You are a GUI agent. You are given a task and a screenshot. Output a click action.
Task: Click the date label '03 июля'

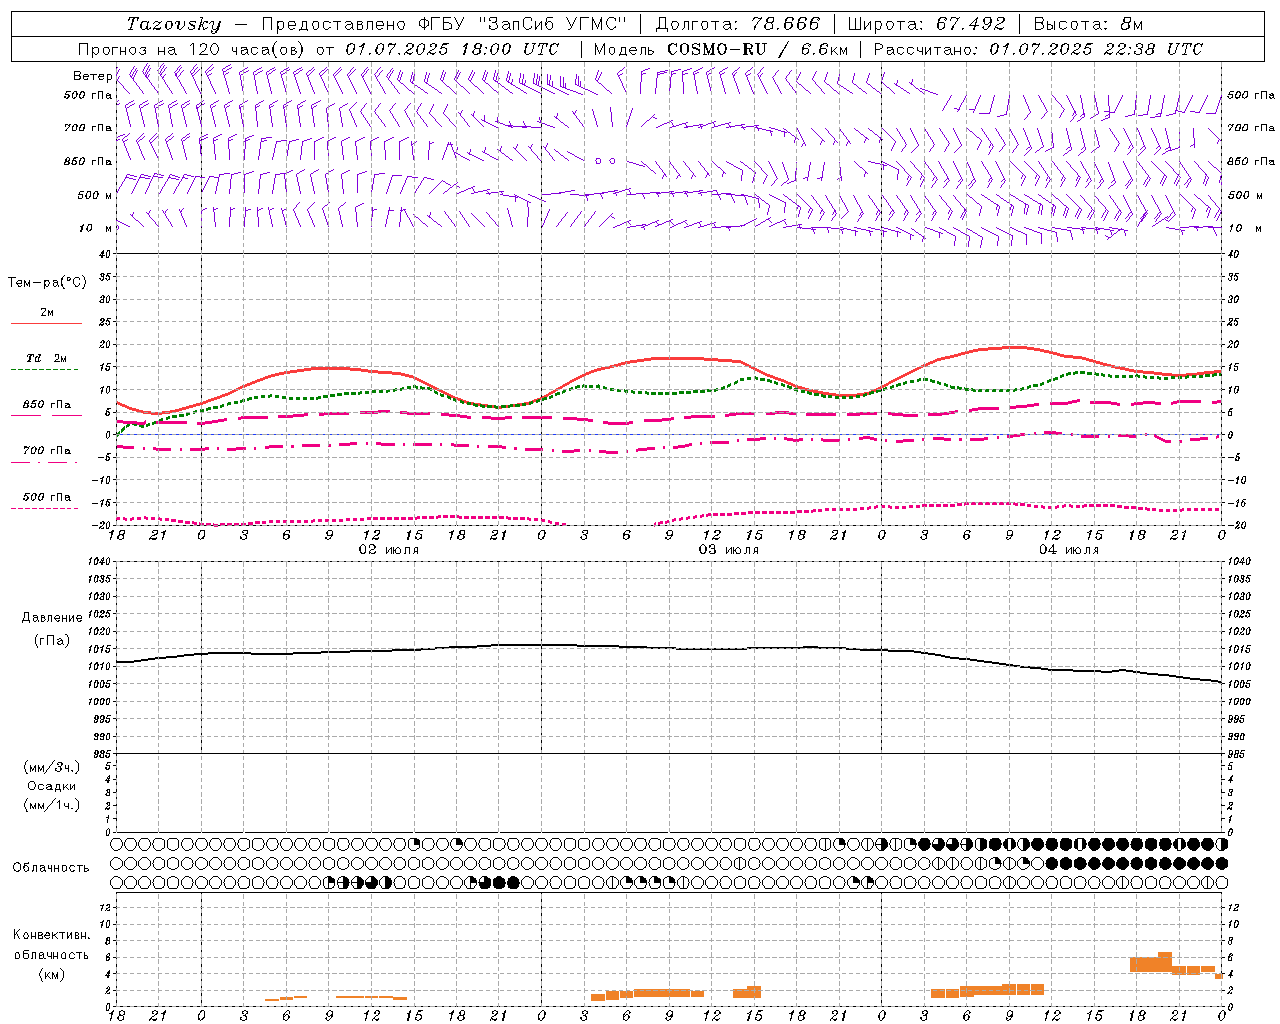[x=729, y=550]
